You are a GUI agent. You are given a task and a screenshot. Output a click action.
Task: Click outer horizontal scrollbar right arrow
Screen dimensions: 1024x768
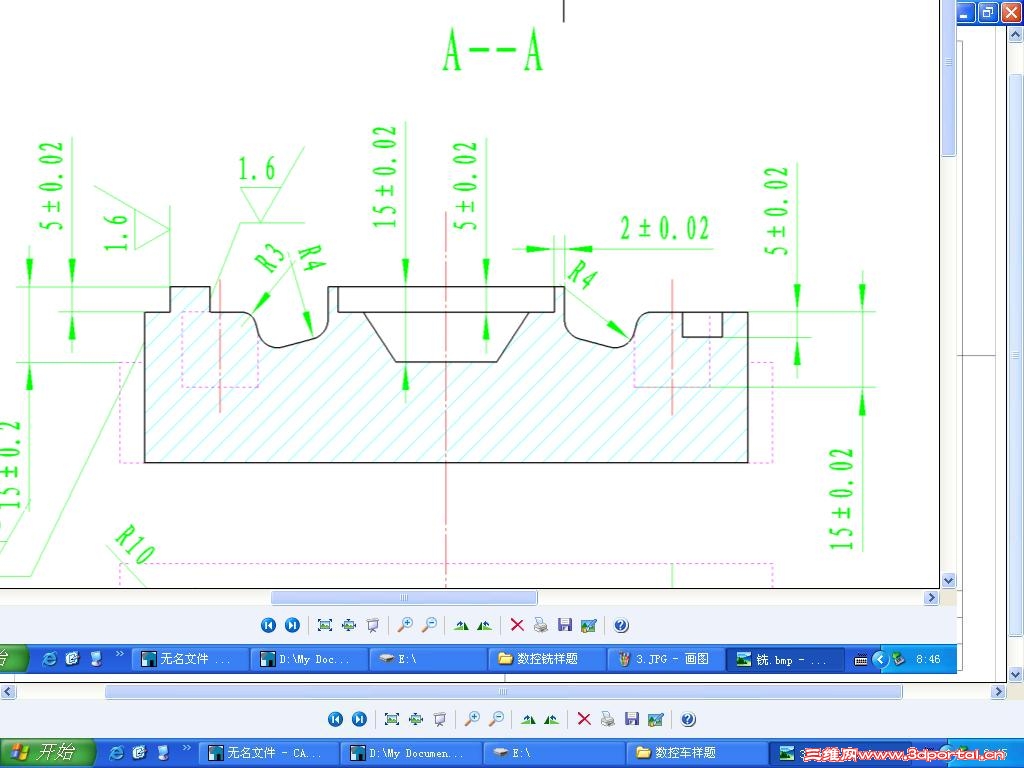click(x=998, y=692)
